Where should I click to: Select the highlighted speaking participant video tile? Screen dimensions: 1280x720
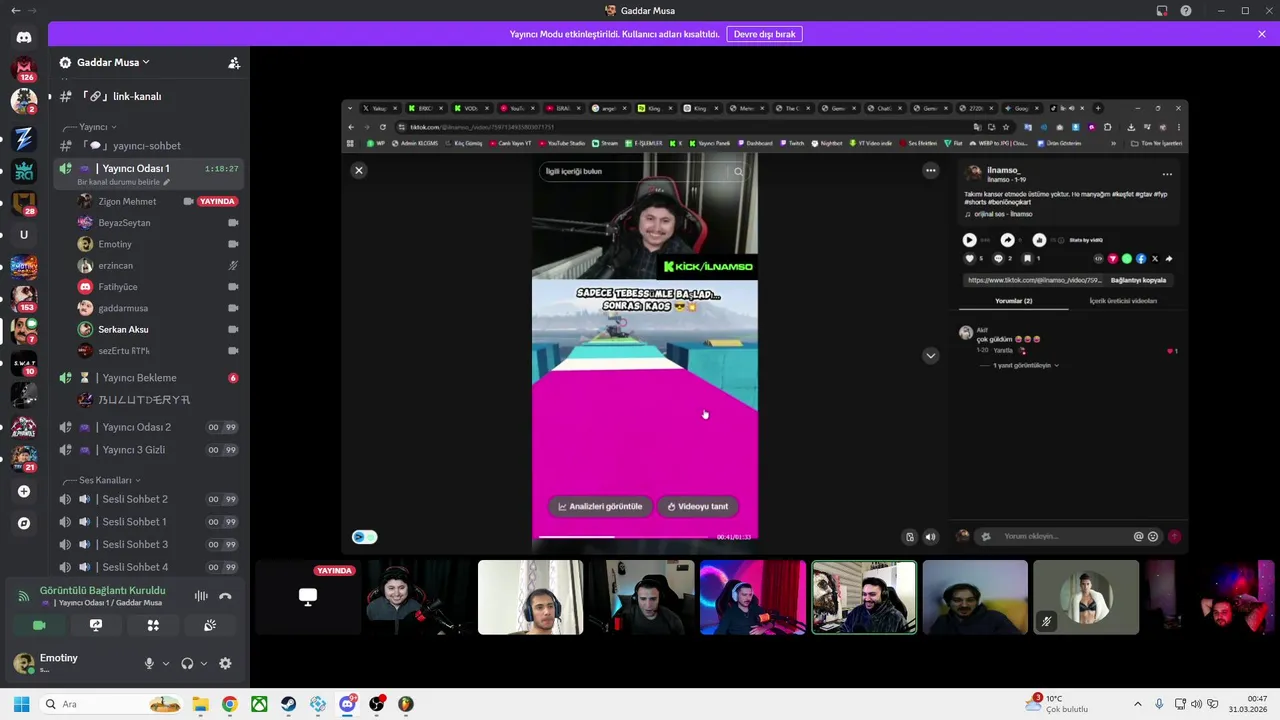864,597
